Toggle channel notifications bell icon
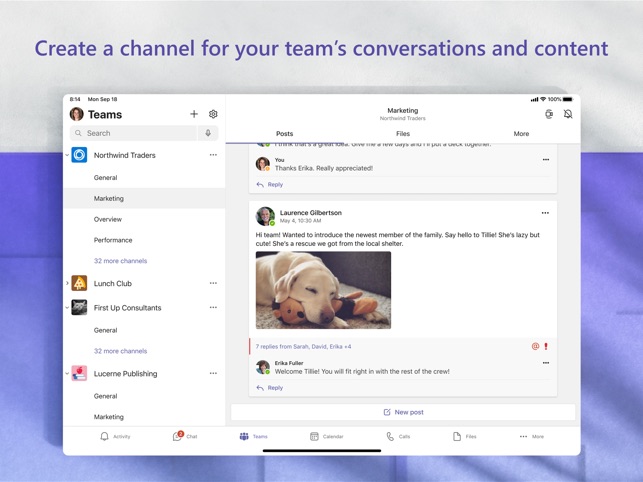The height and width of the screenshot is (482, 643). pyautogui.click(x=568, y=114)
